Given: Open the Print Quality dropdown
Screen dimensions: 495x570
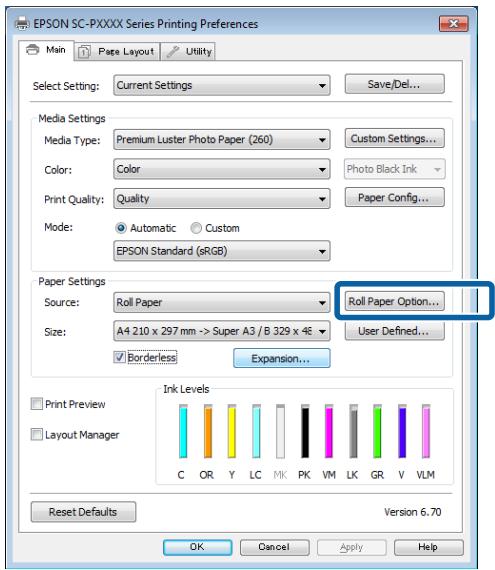Looking at the screenshot, I should 222,199.
